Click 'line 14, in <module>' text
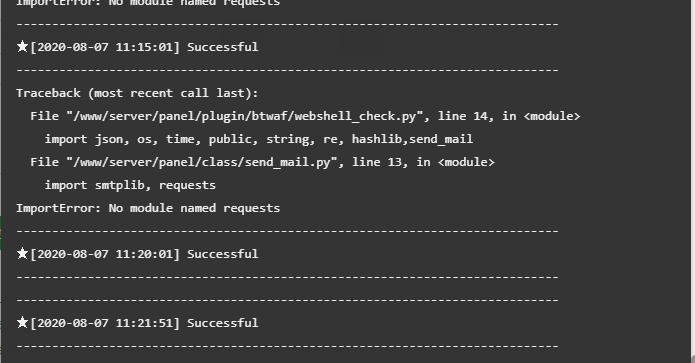 [509, 116]
